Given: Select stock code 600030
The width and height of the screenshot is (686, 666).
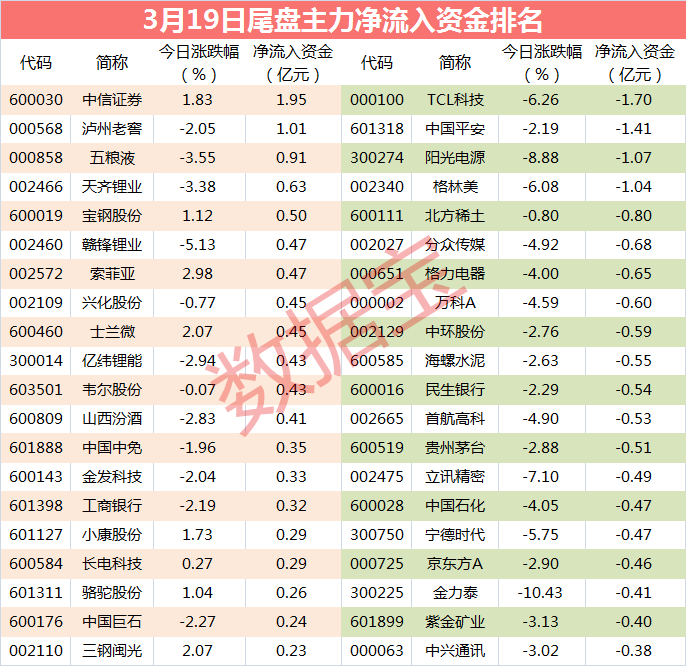Looking at the screenshot, I should (36, 100).
